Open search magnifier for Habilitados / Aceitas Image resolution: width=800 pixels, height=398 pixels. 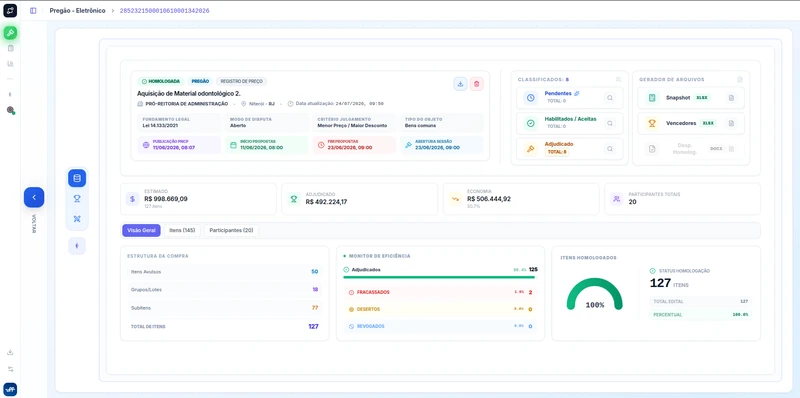coord(609,123)
